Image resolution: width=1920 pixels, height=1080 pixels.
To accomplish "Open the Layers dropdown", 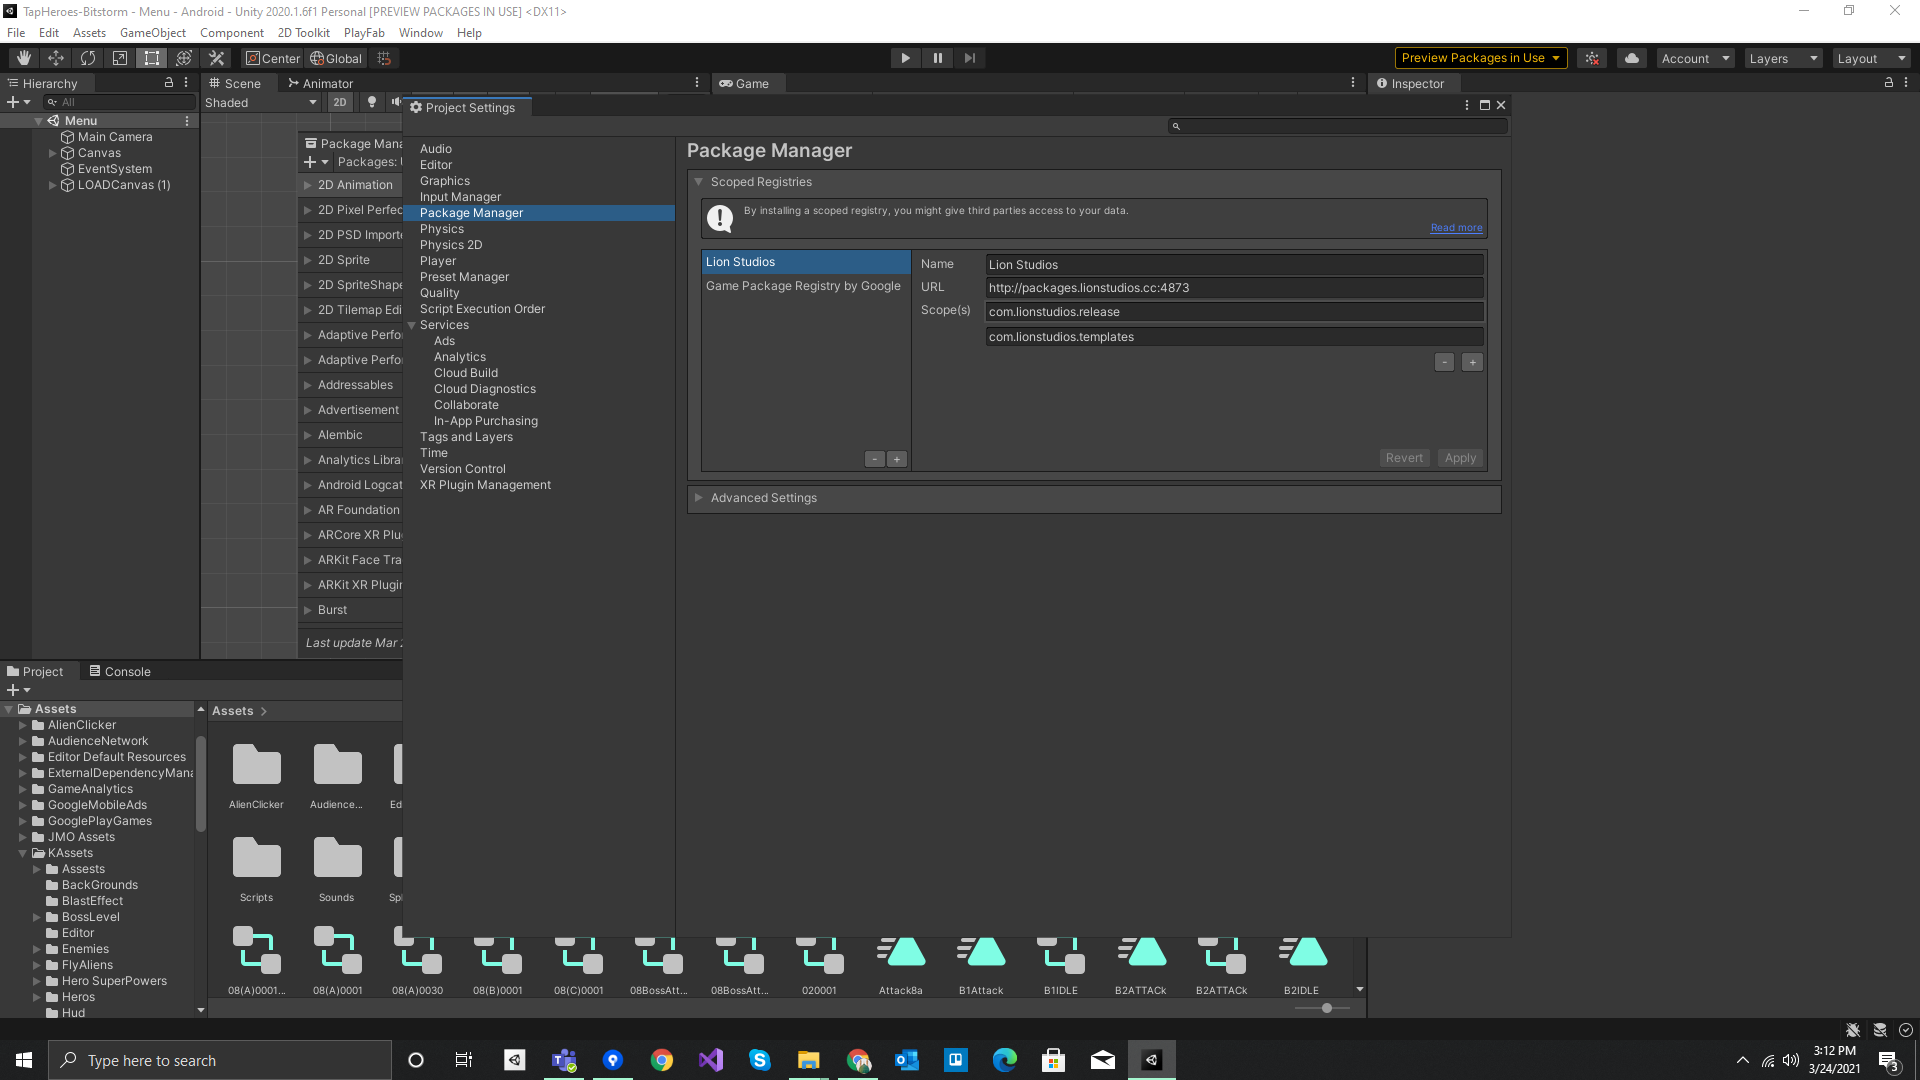I will pos(1783,58).
